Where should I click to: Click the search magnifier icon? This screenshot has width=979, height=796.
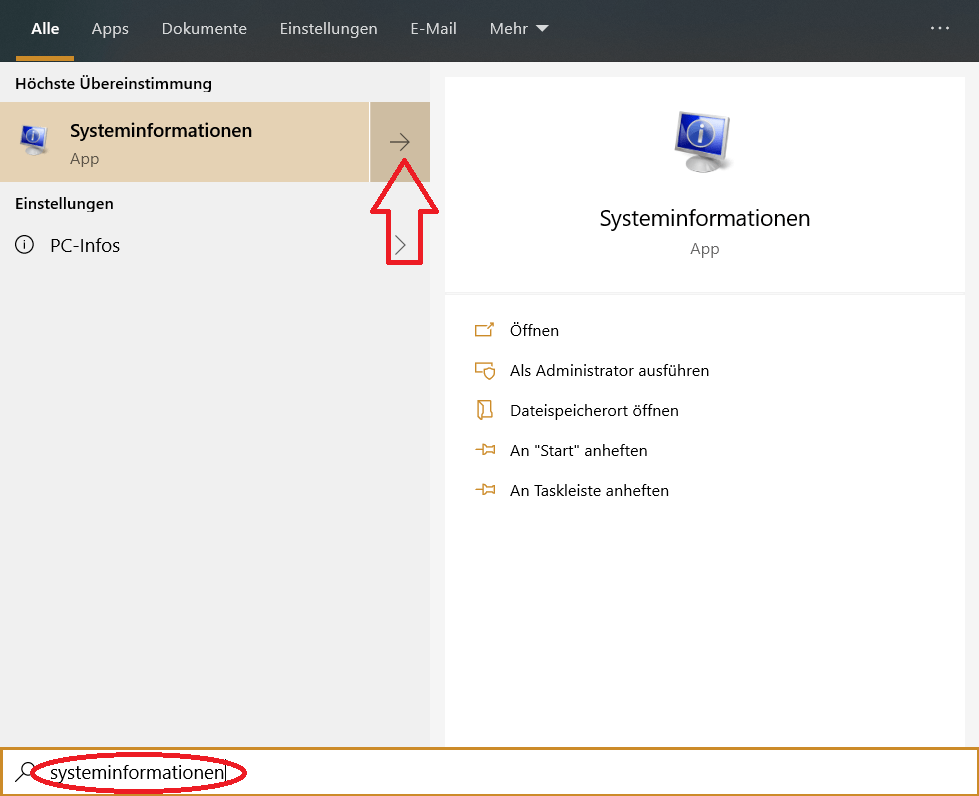[22, 772]
